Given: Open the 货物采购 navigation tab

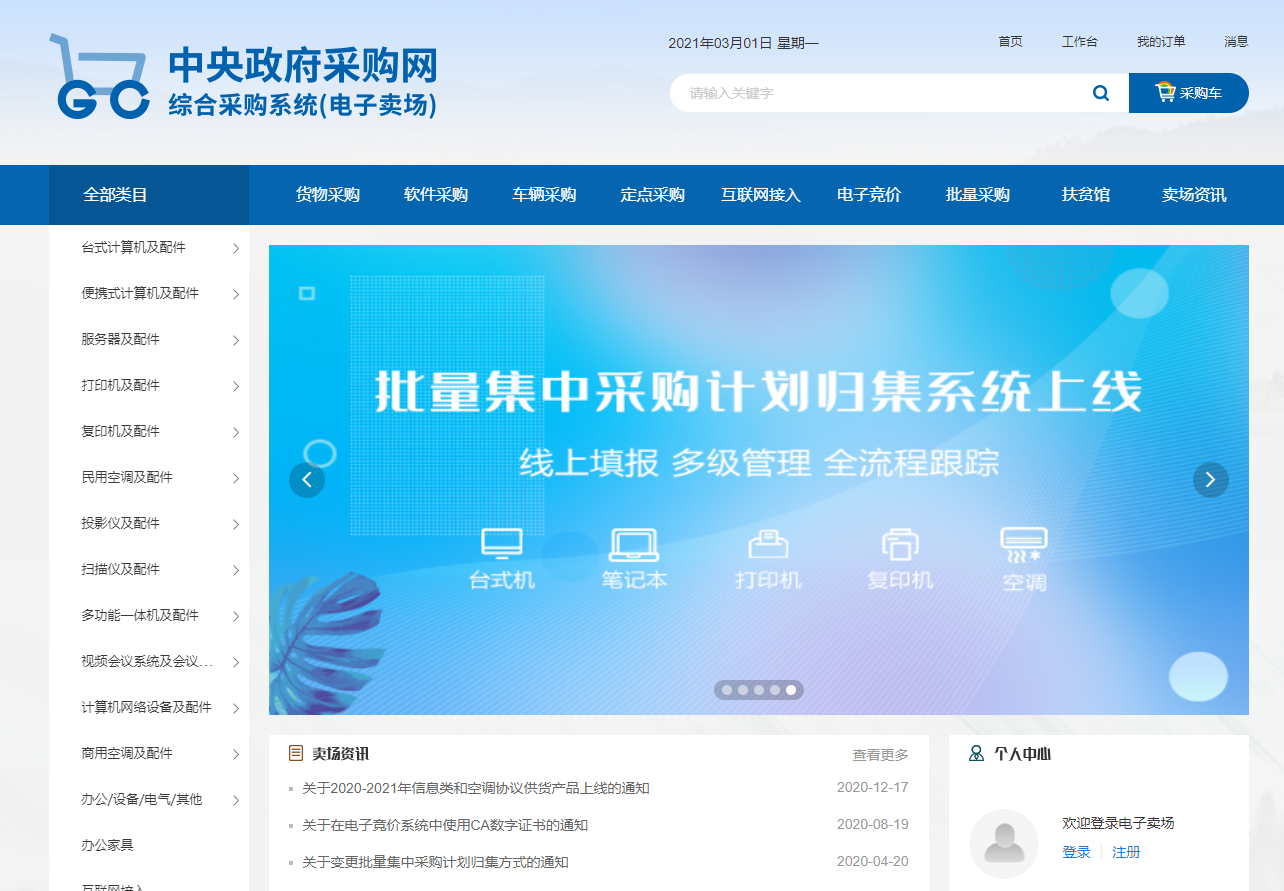Looking at the screenshot, I should pos(327,195).
